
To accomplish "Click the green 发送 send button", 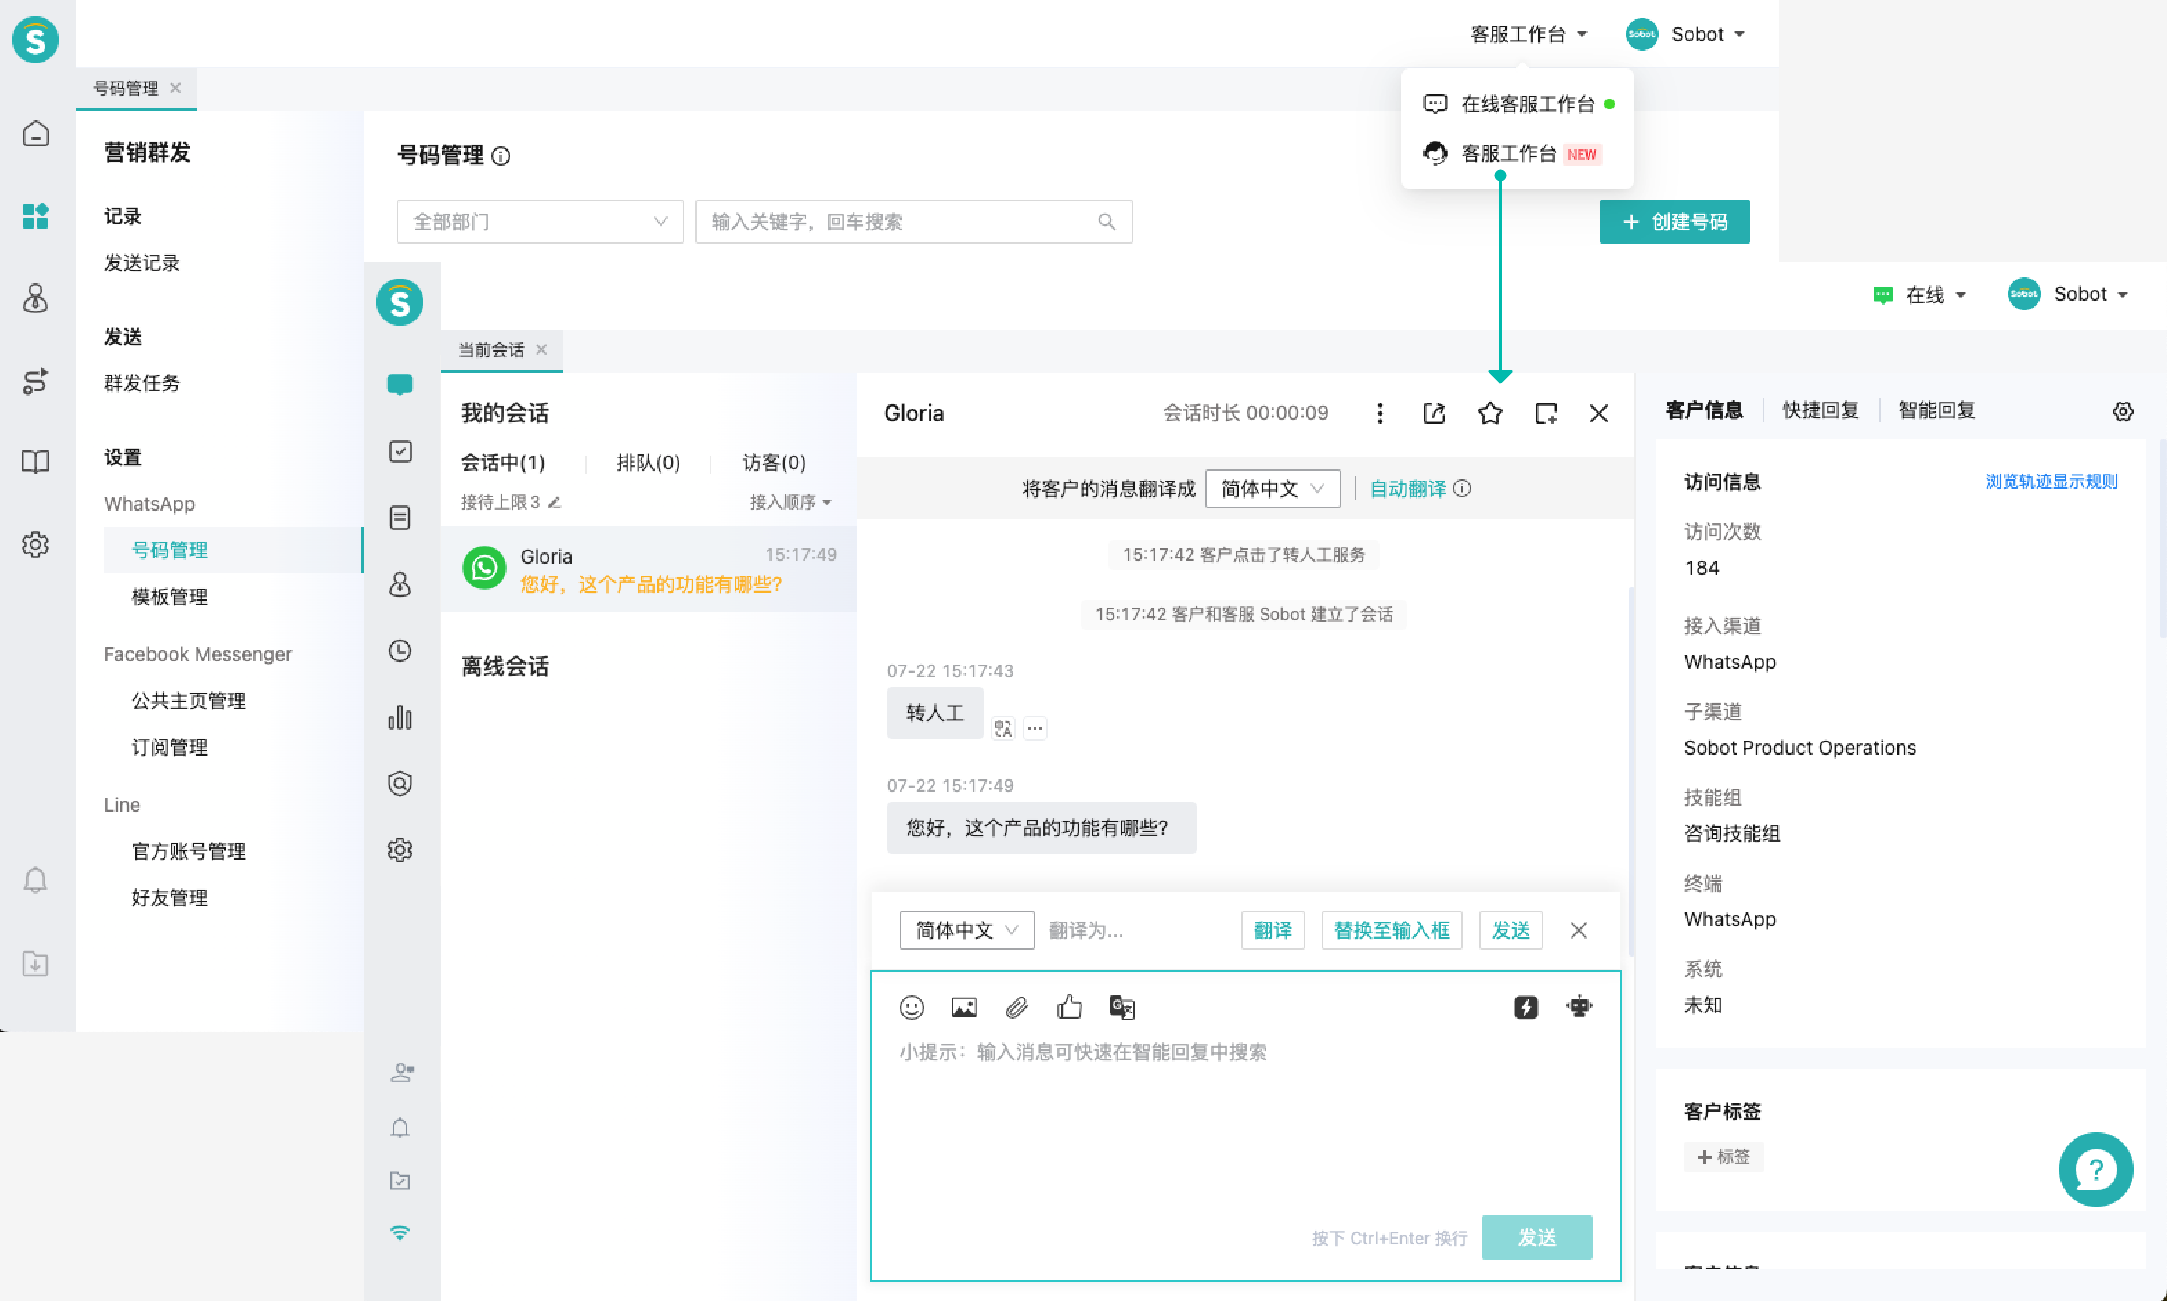I will point(1537,1238).
